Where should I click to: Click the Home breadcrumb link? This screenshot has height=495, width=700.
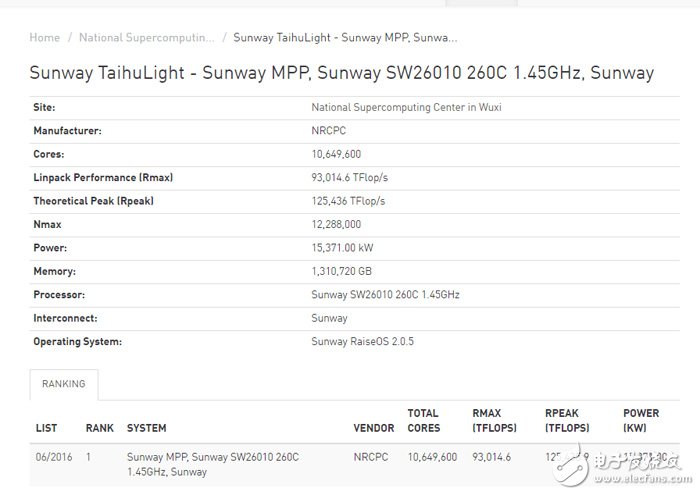coord(44,38)
